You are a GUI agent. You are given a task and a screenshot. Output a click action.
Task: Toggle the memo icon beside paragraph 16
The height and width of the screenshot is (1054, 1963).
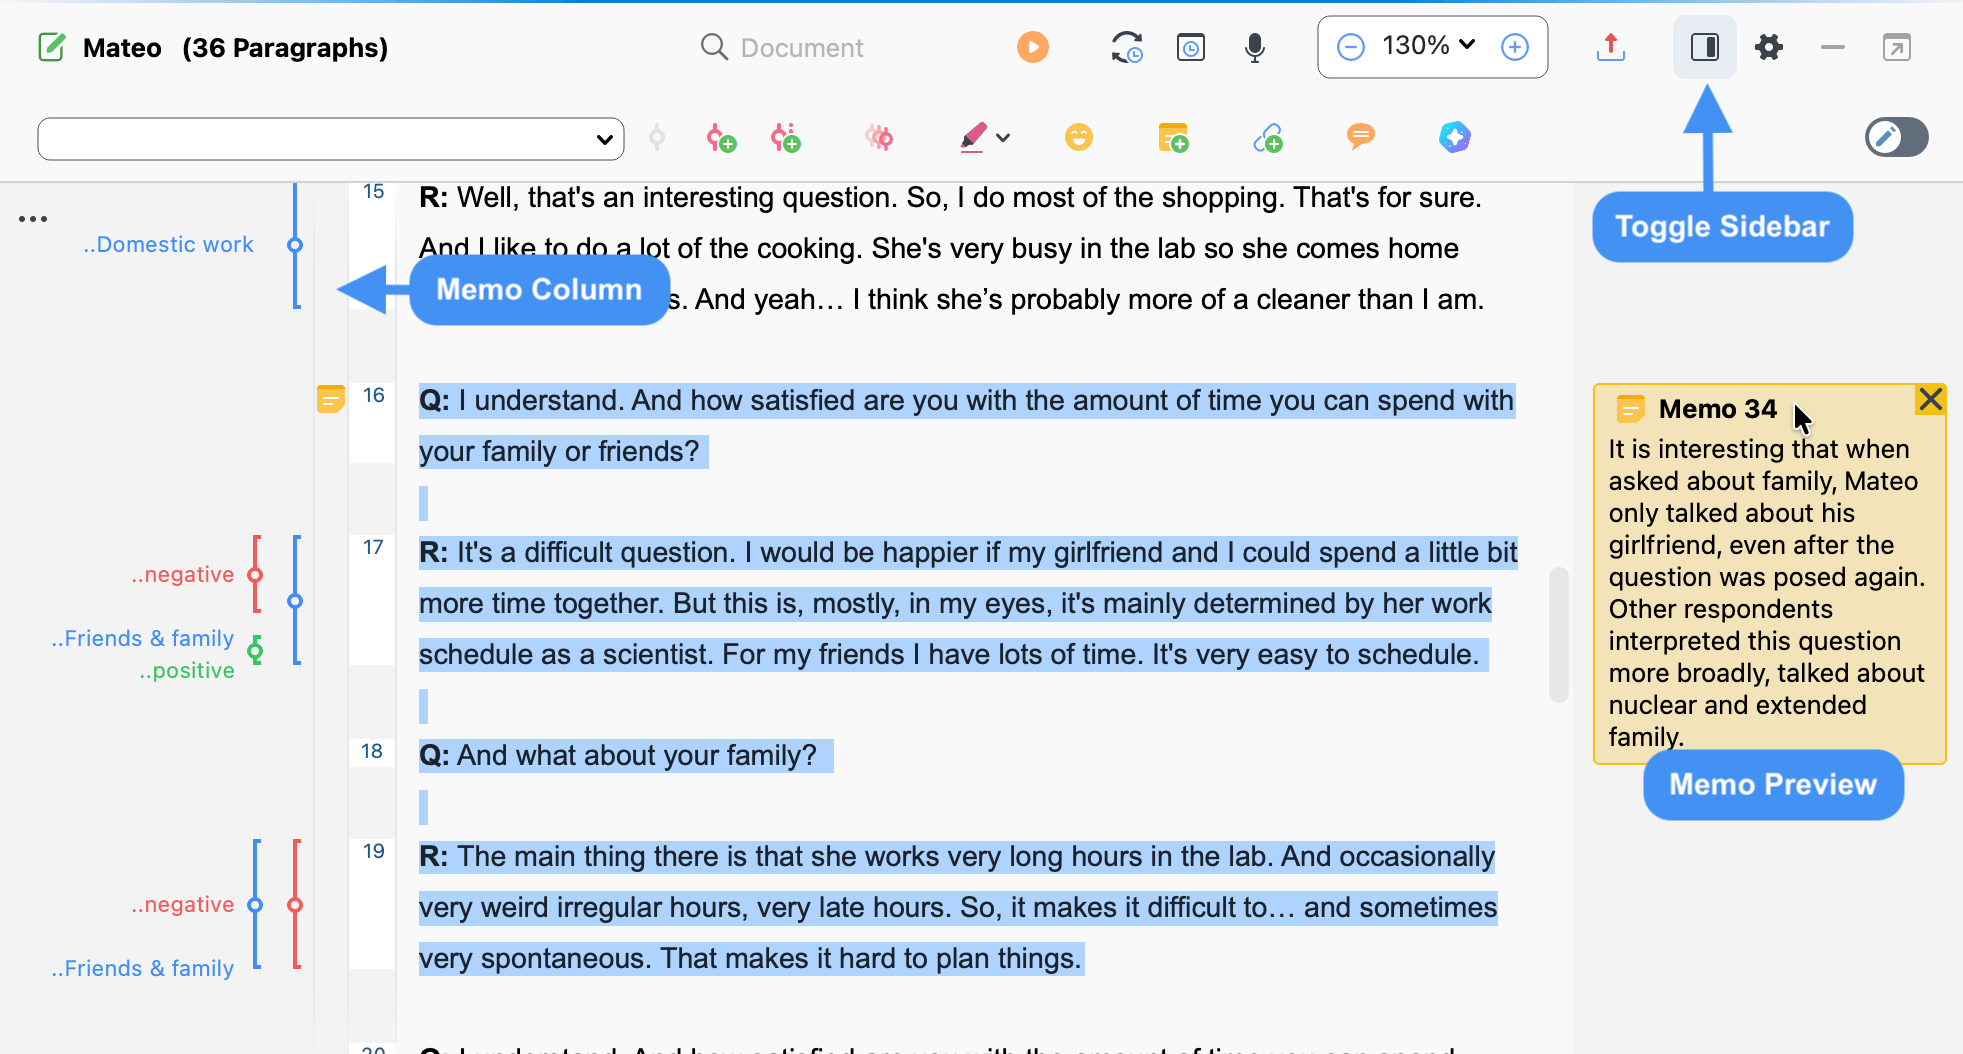[x=330, y=399]
